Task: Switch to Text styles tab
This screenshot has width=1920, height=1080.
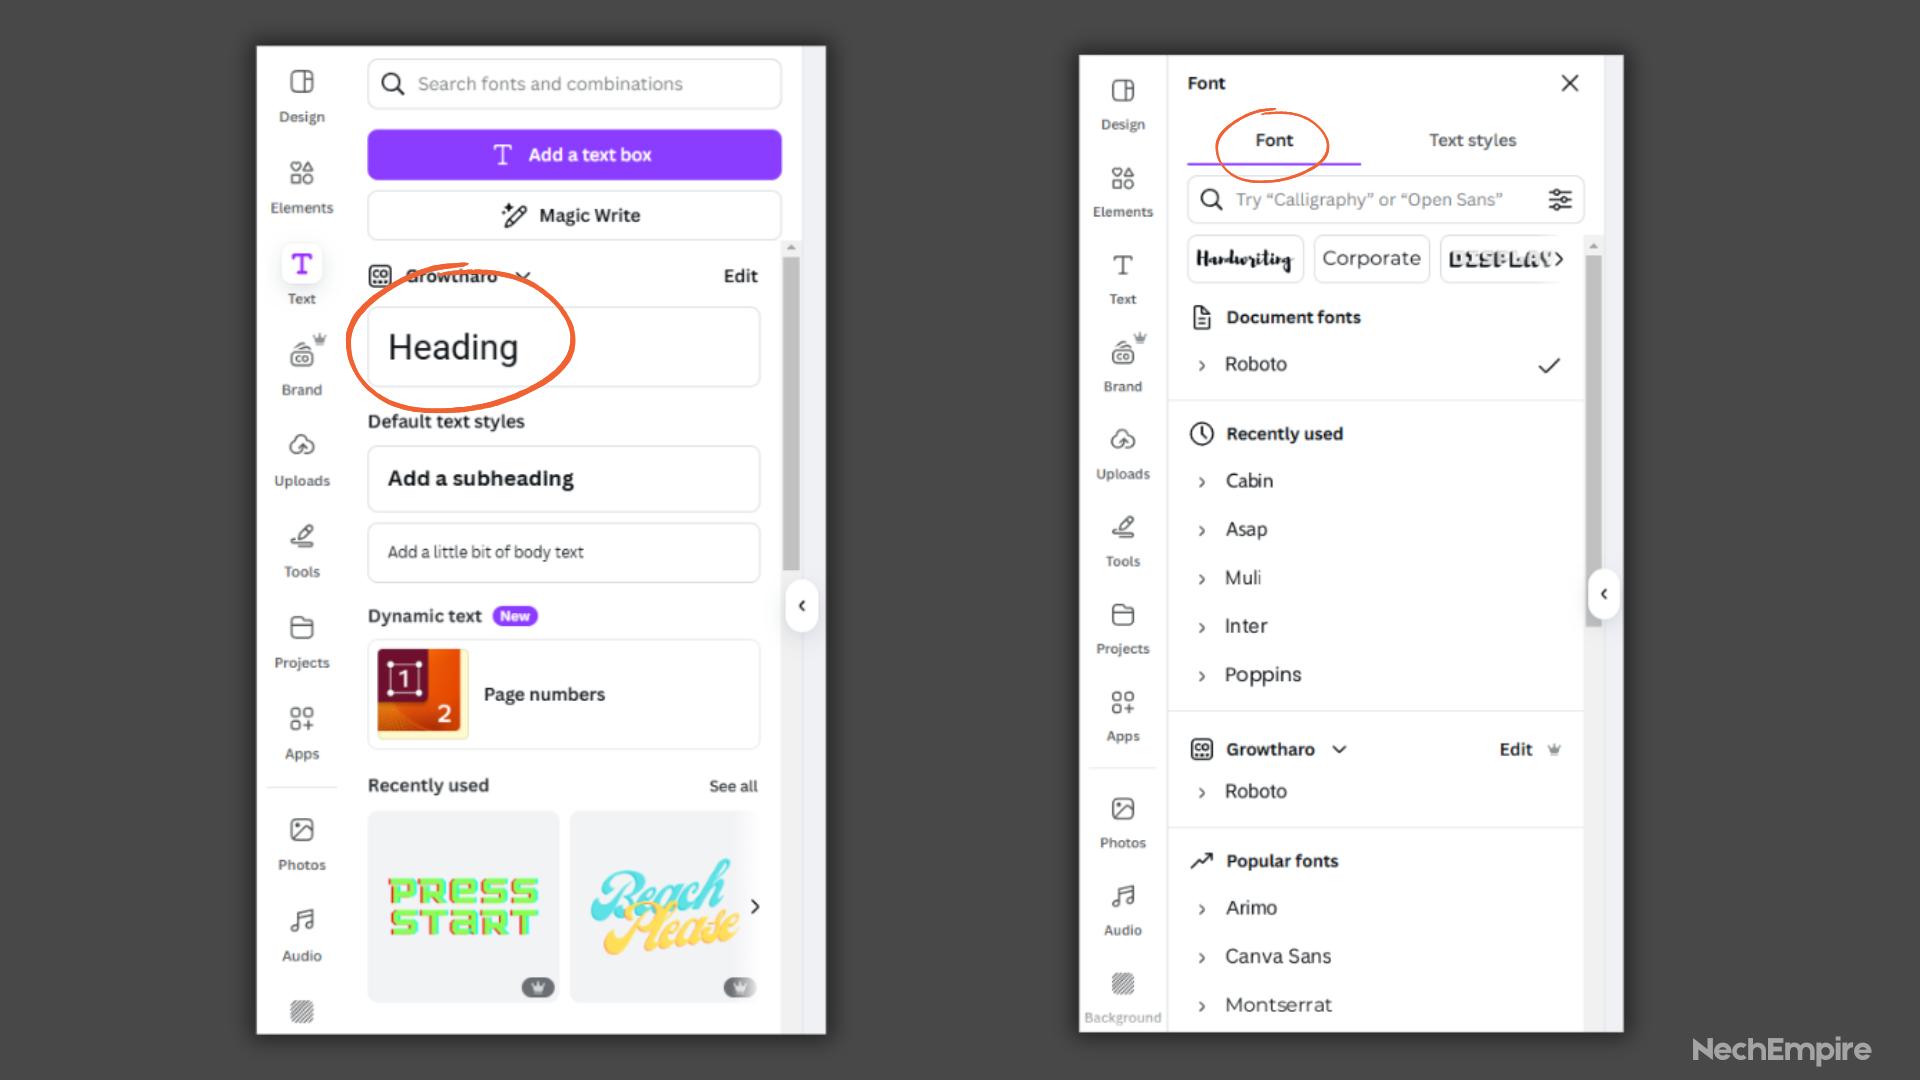Action: click(x=1472, y=140)
